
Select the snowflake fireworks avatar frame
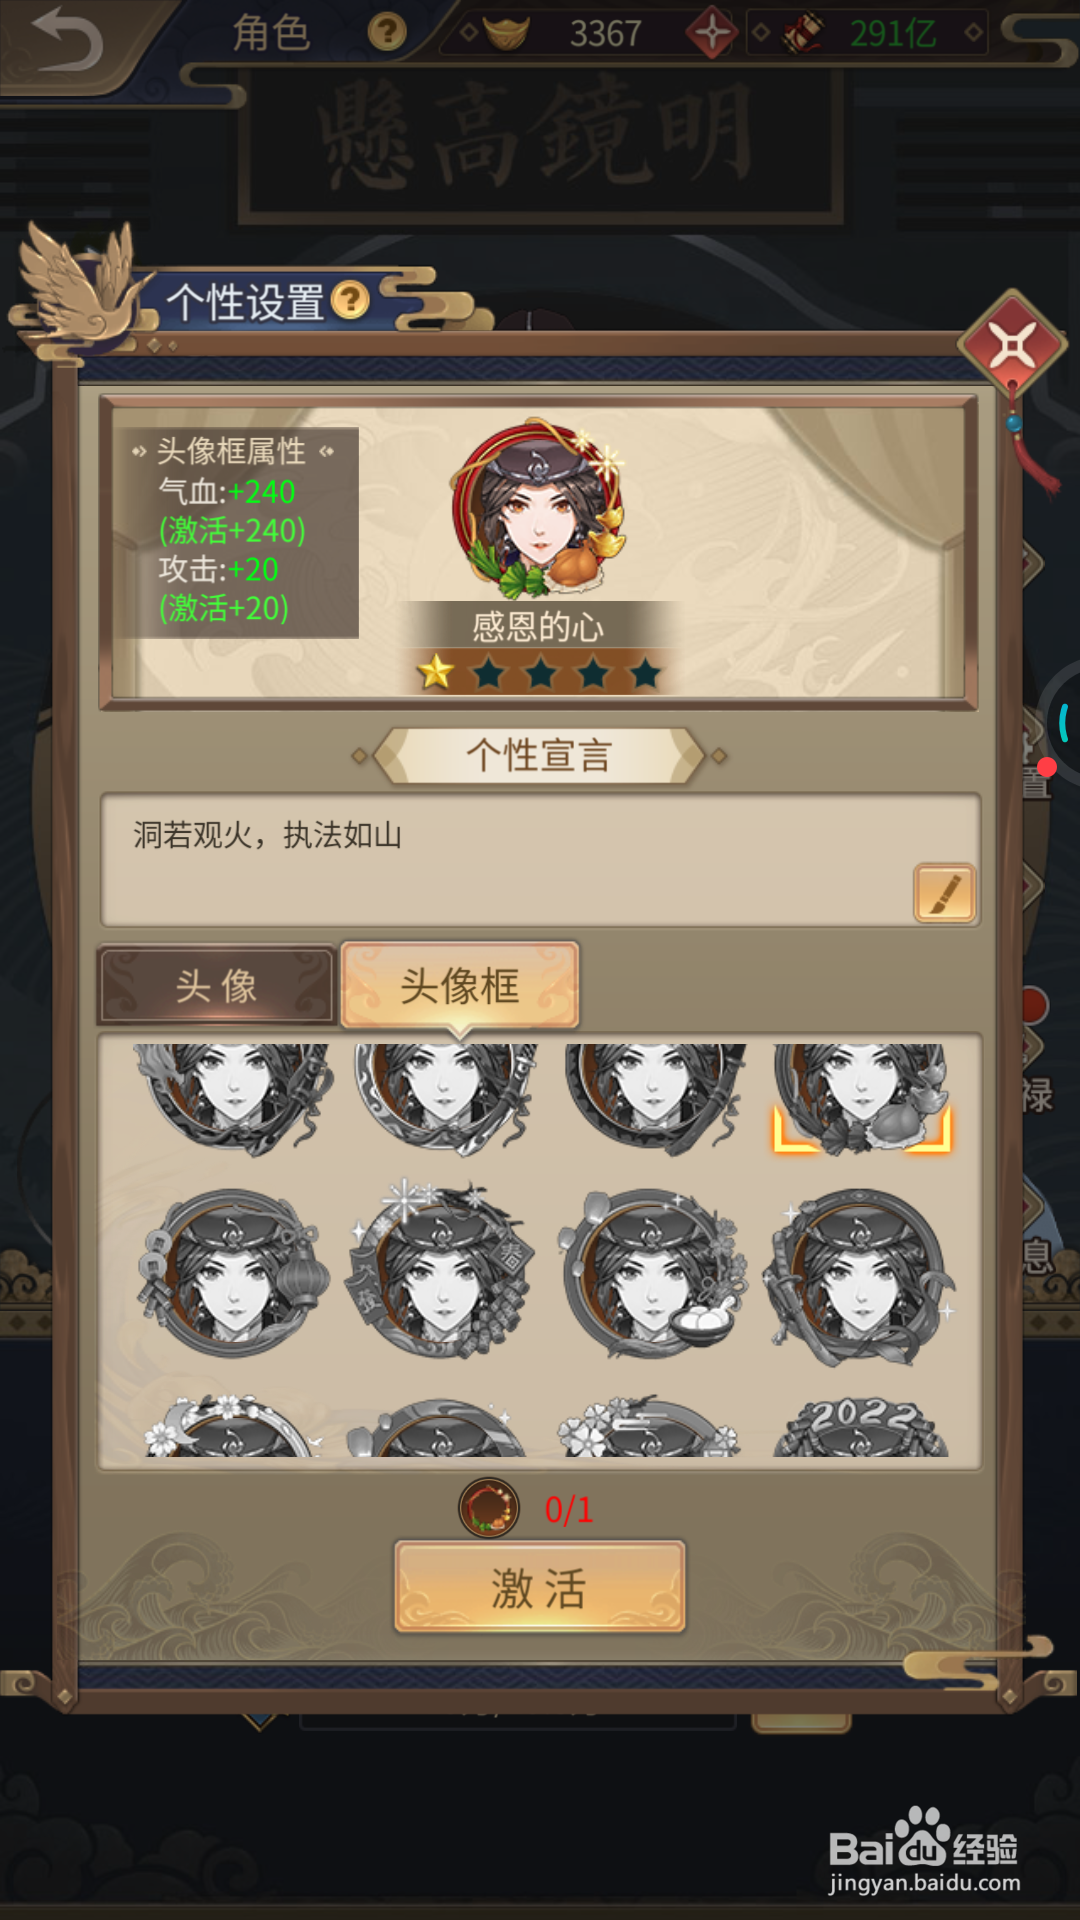pos(441,1270)
